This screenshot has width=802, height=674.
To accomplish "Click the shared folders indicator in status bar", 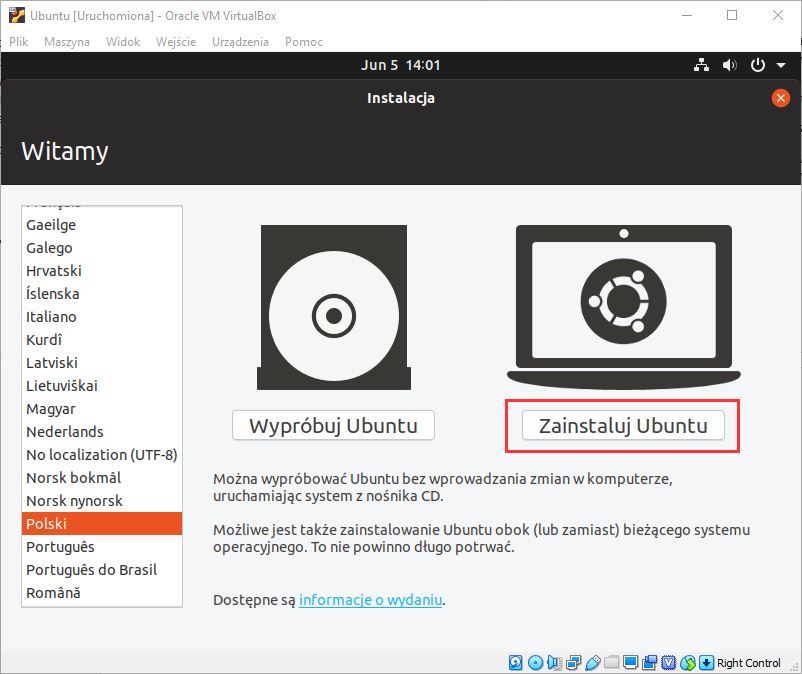I will tap(611, 663).
